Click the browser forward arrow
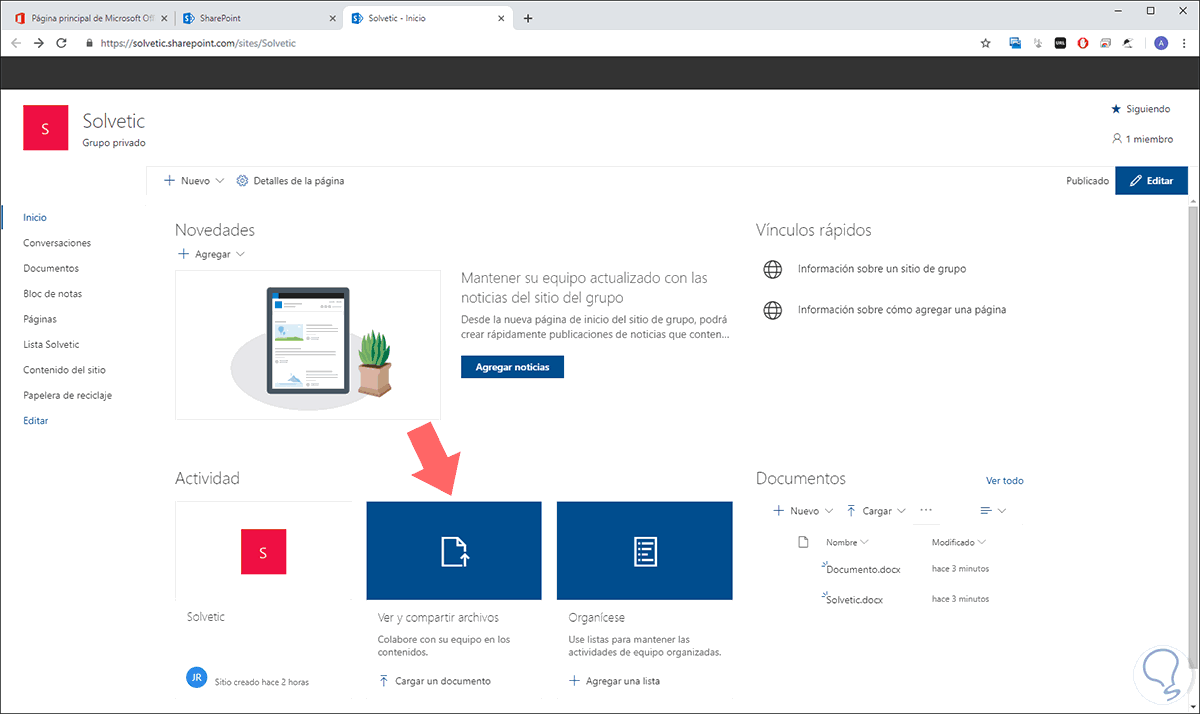1200x714 pixels. [x=39, y=43]
